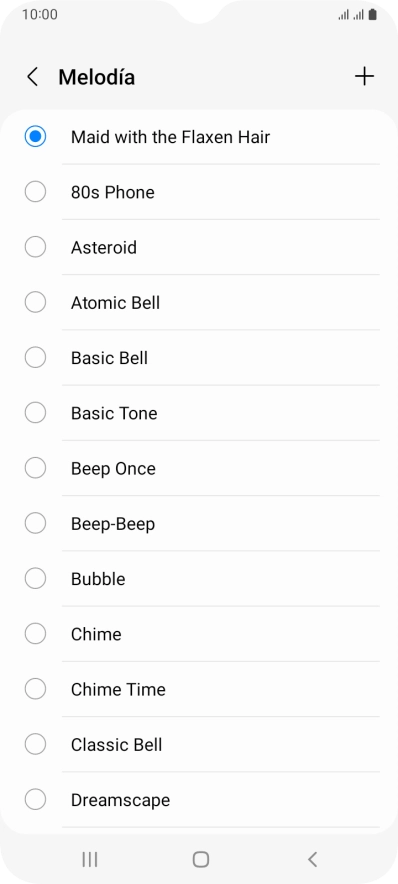Tap the battery icon in status bar

[372, 15]
